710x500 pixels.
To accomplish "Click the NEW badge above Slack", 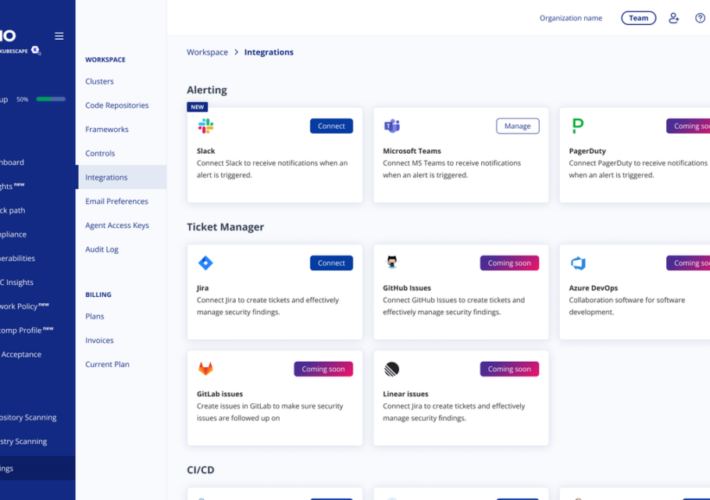I will pyautogui.click(x=197, y=107).
